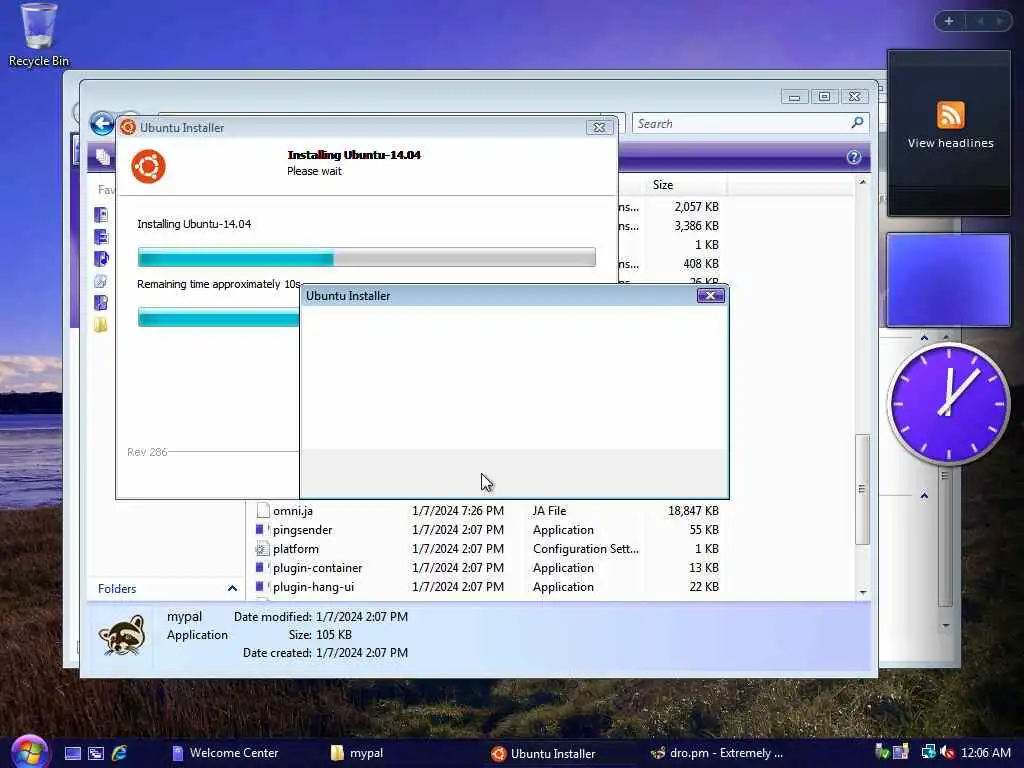Select the plugin-container application icon

261,568
